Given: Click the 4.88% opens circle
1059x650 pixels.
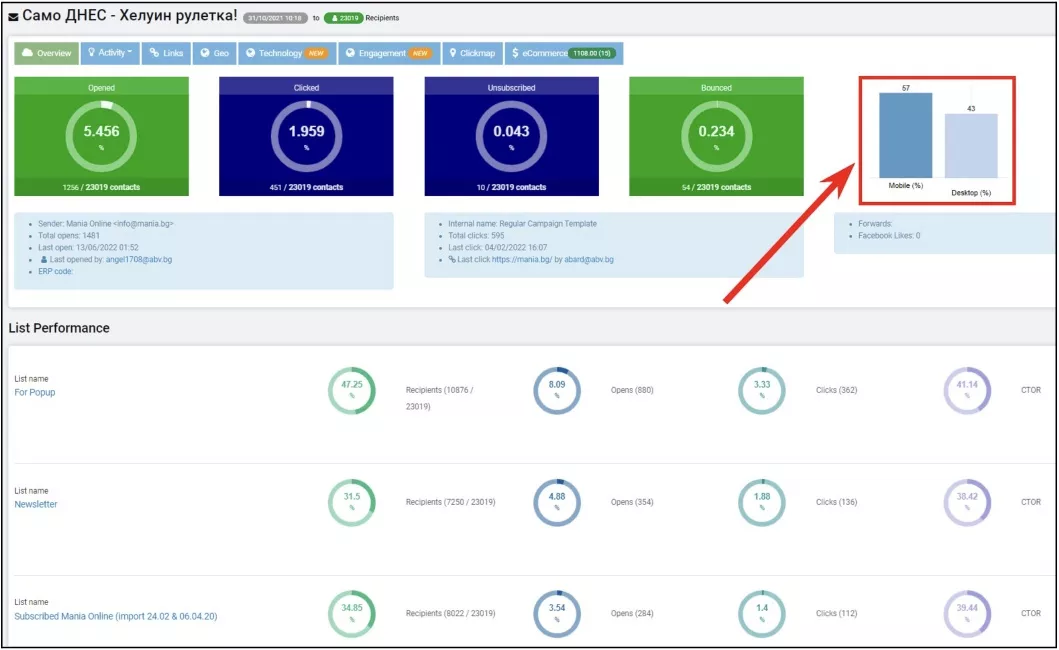Looking at the screenshot, I should [x=557, y=503].
